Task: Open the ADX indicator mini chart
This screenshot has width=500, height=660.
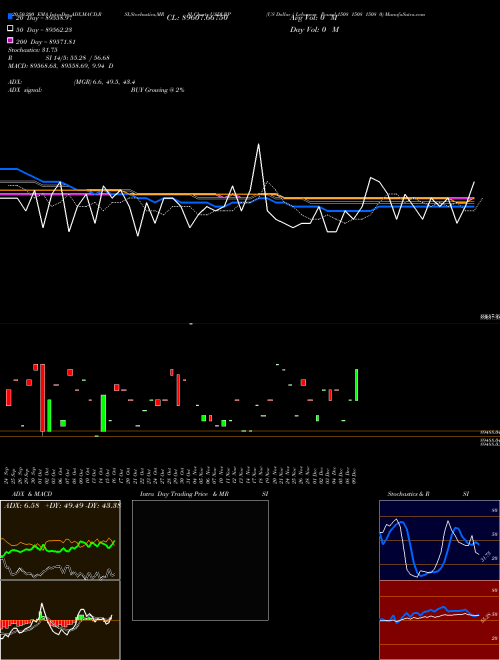Action: [x=60, y=540]
